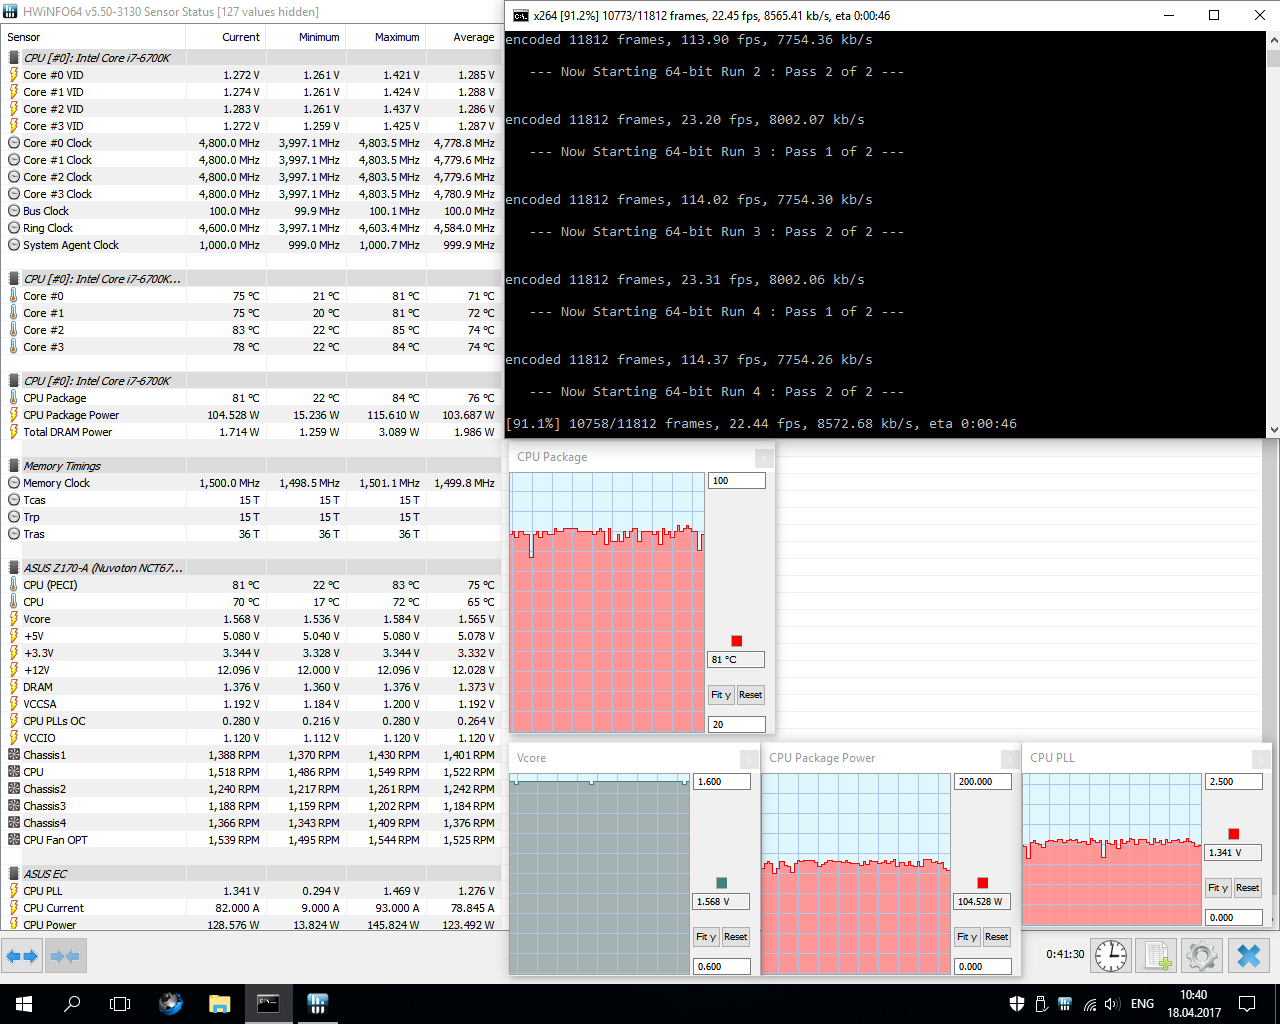The height and width of the screenshot is (1024, 1280).
Task: Click the log file icon with green plus
Action: tap(1157, 955)
